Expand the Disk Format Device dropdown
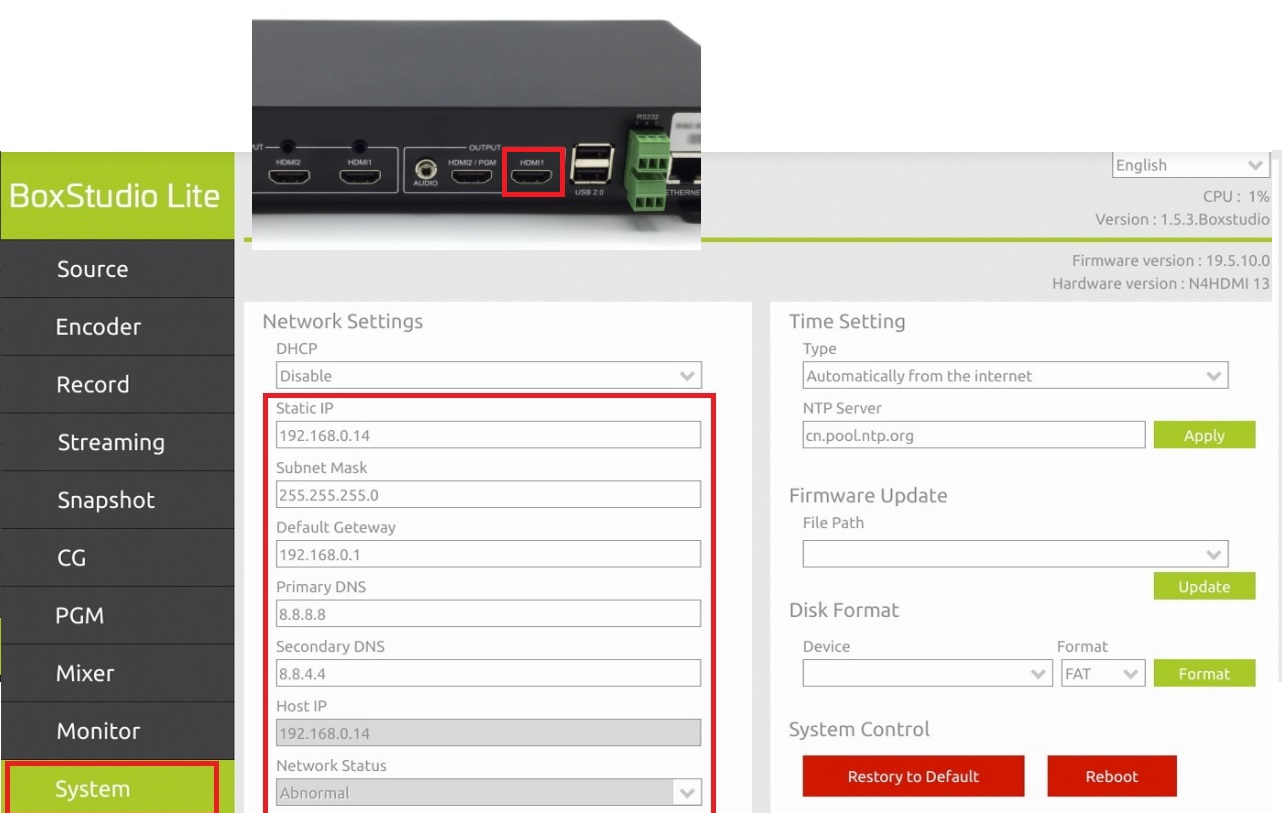The image size is (1282, 813). pyautogui.click(x=928, y=673)
